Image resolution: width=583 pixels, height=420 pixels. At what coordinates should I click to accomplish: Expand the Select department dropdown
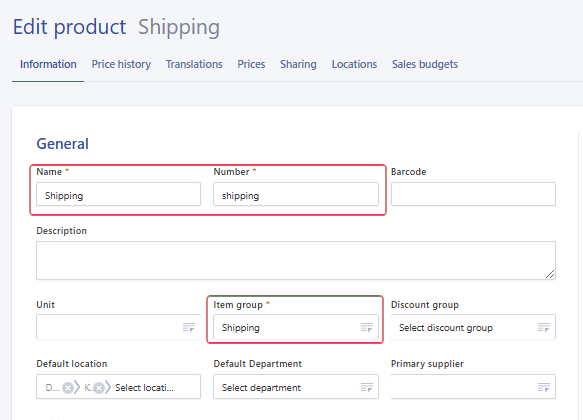point(296,387)
